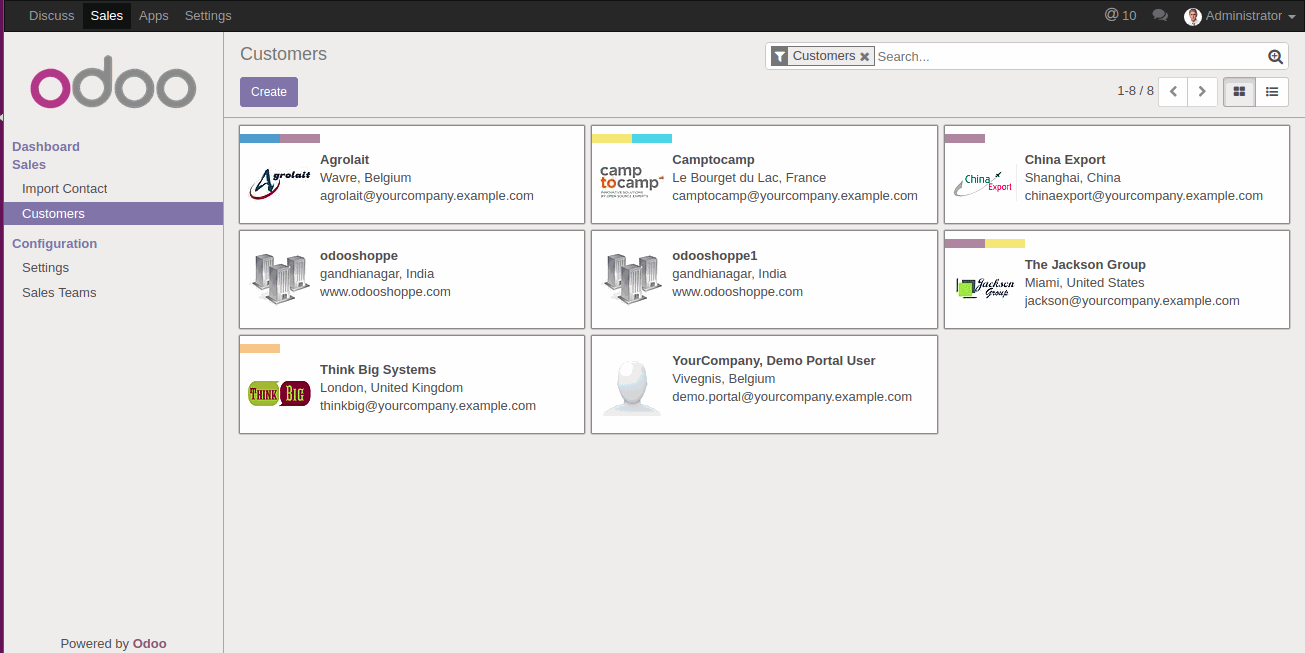Screen dimensions: 1305x653
Task: Open the China Export customer name
Action: click(1065, 160)
